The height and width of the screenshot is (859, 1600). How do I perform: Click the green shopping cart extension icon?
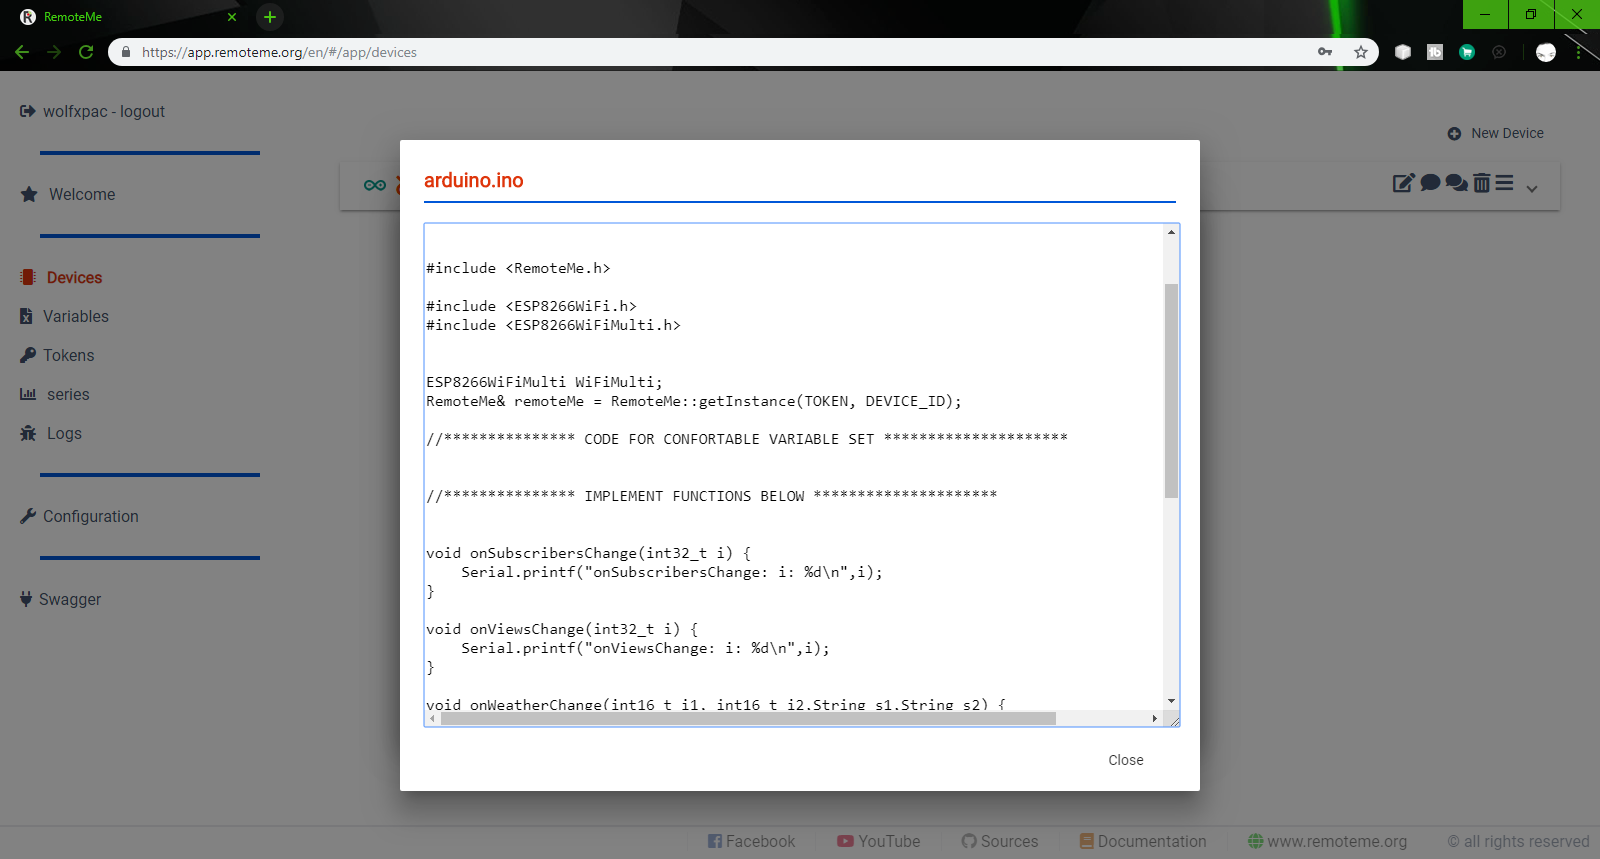[x=1467, y=52]
